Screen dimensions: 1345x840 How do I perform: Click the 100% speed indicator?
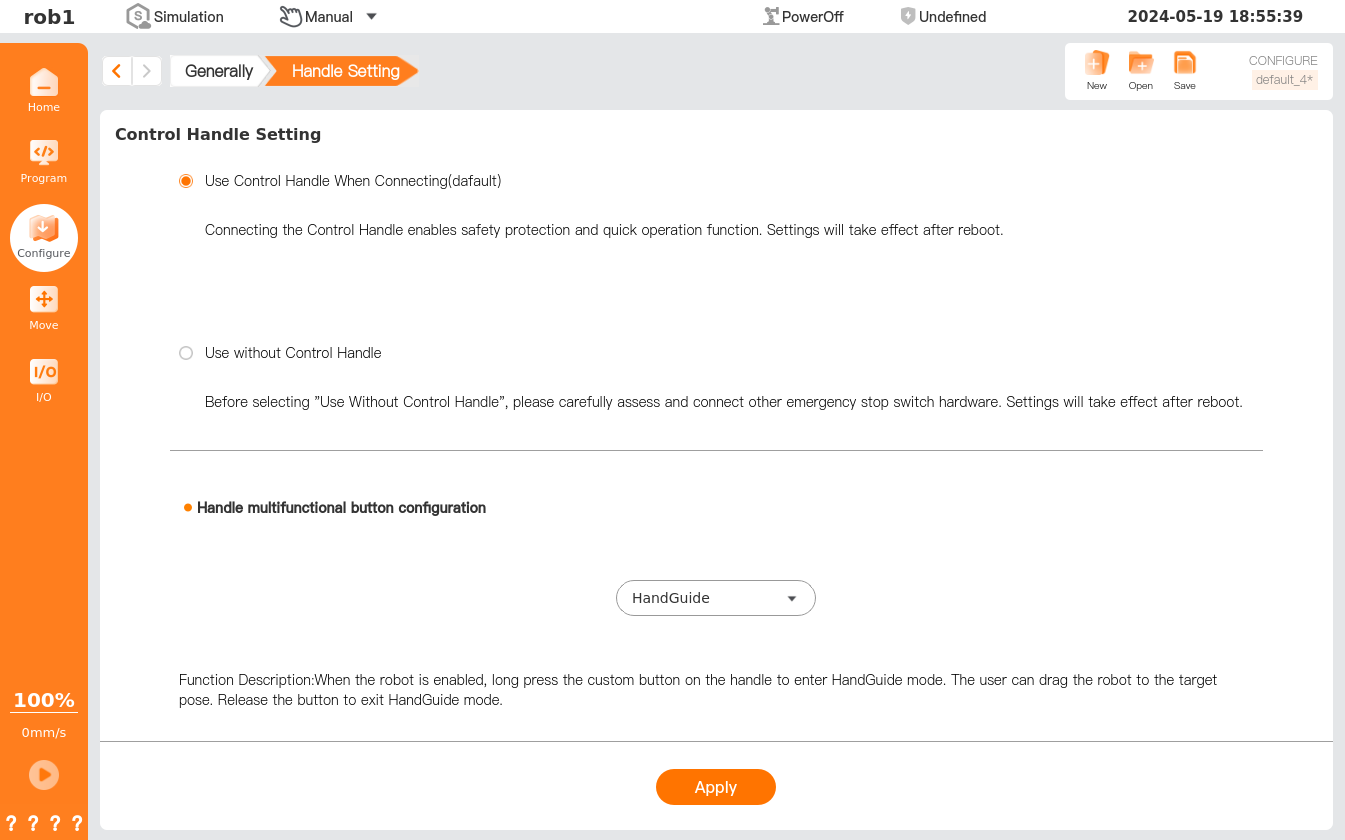(44, 700)
